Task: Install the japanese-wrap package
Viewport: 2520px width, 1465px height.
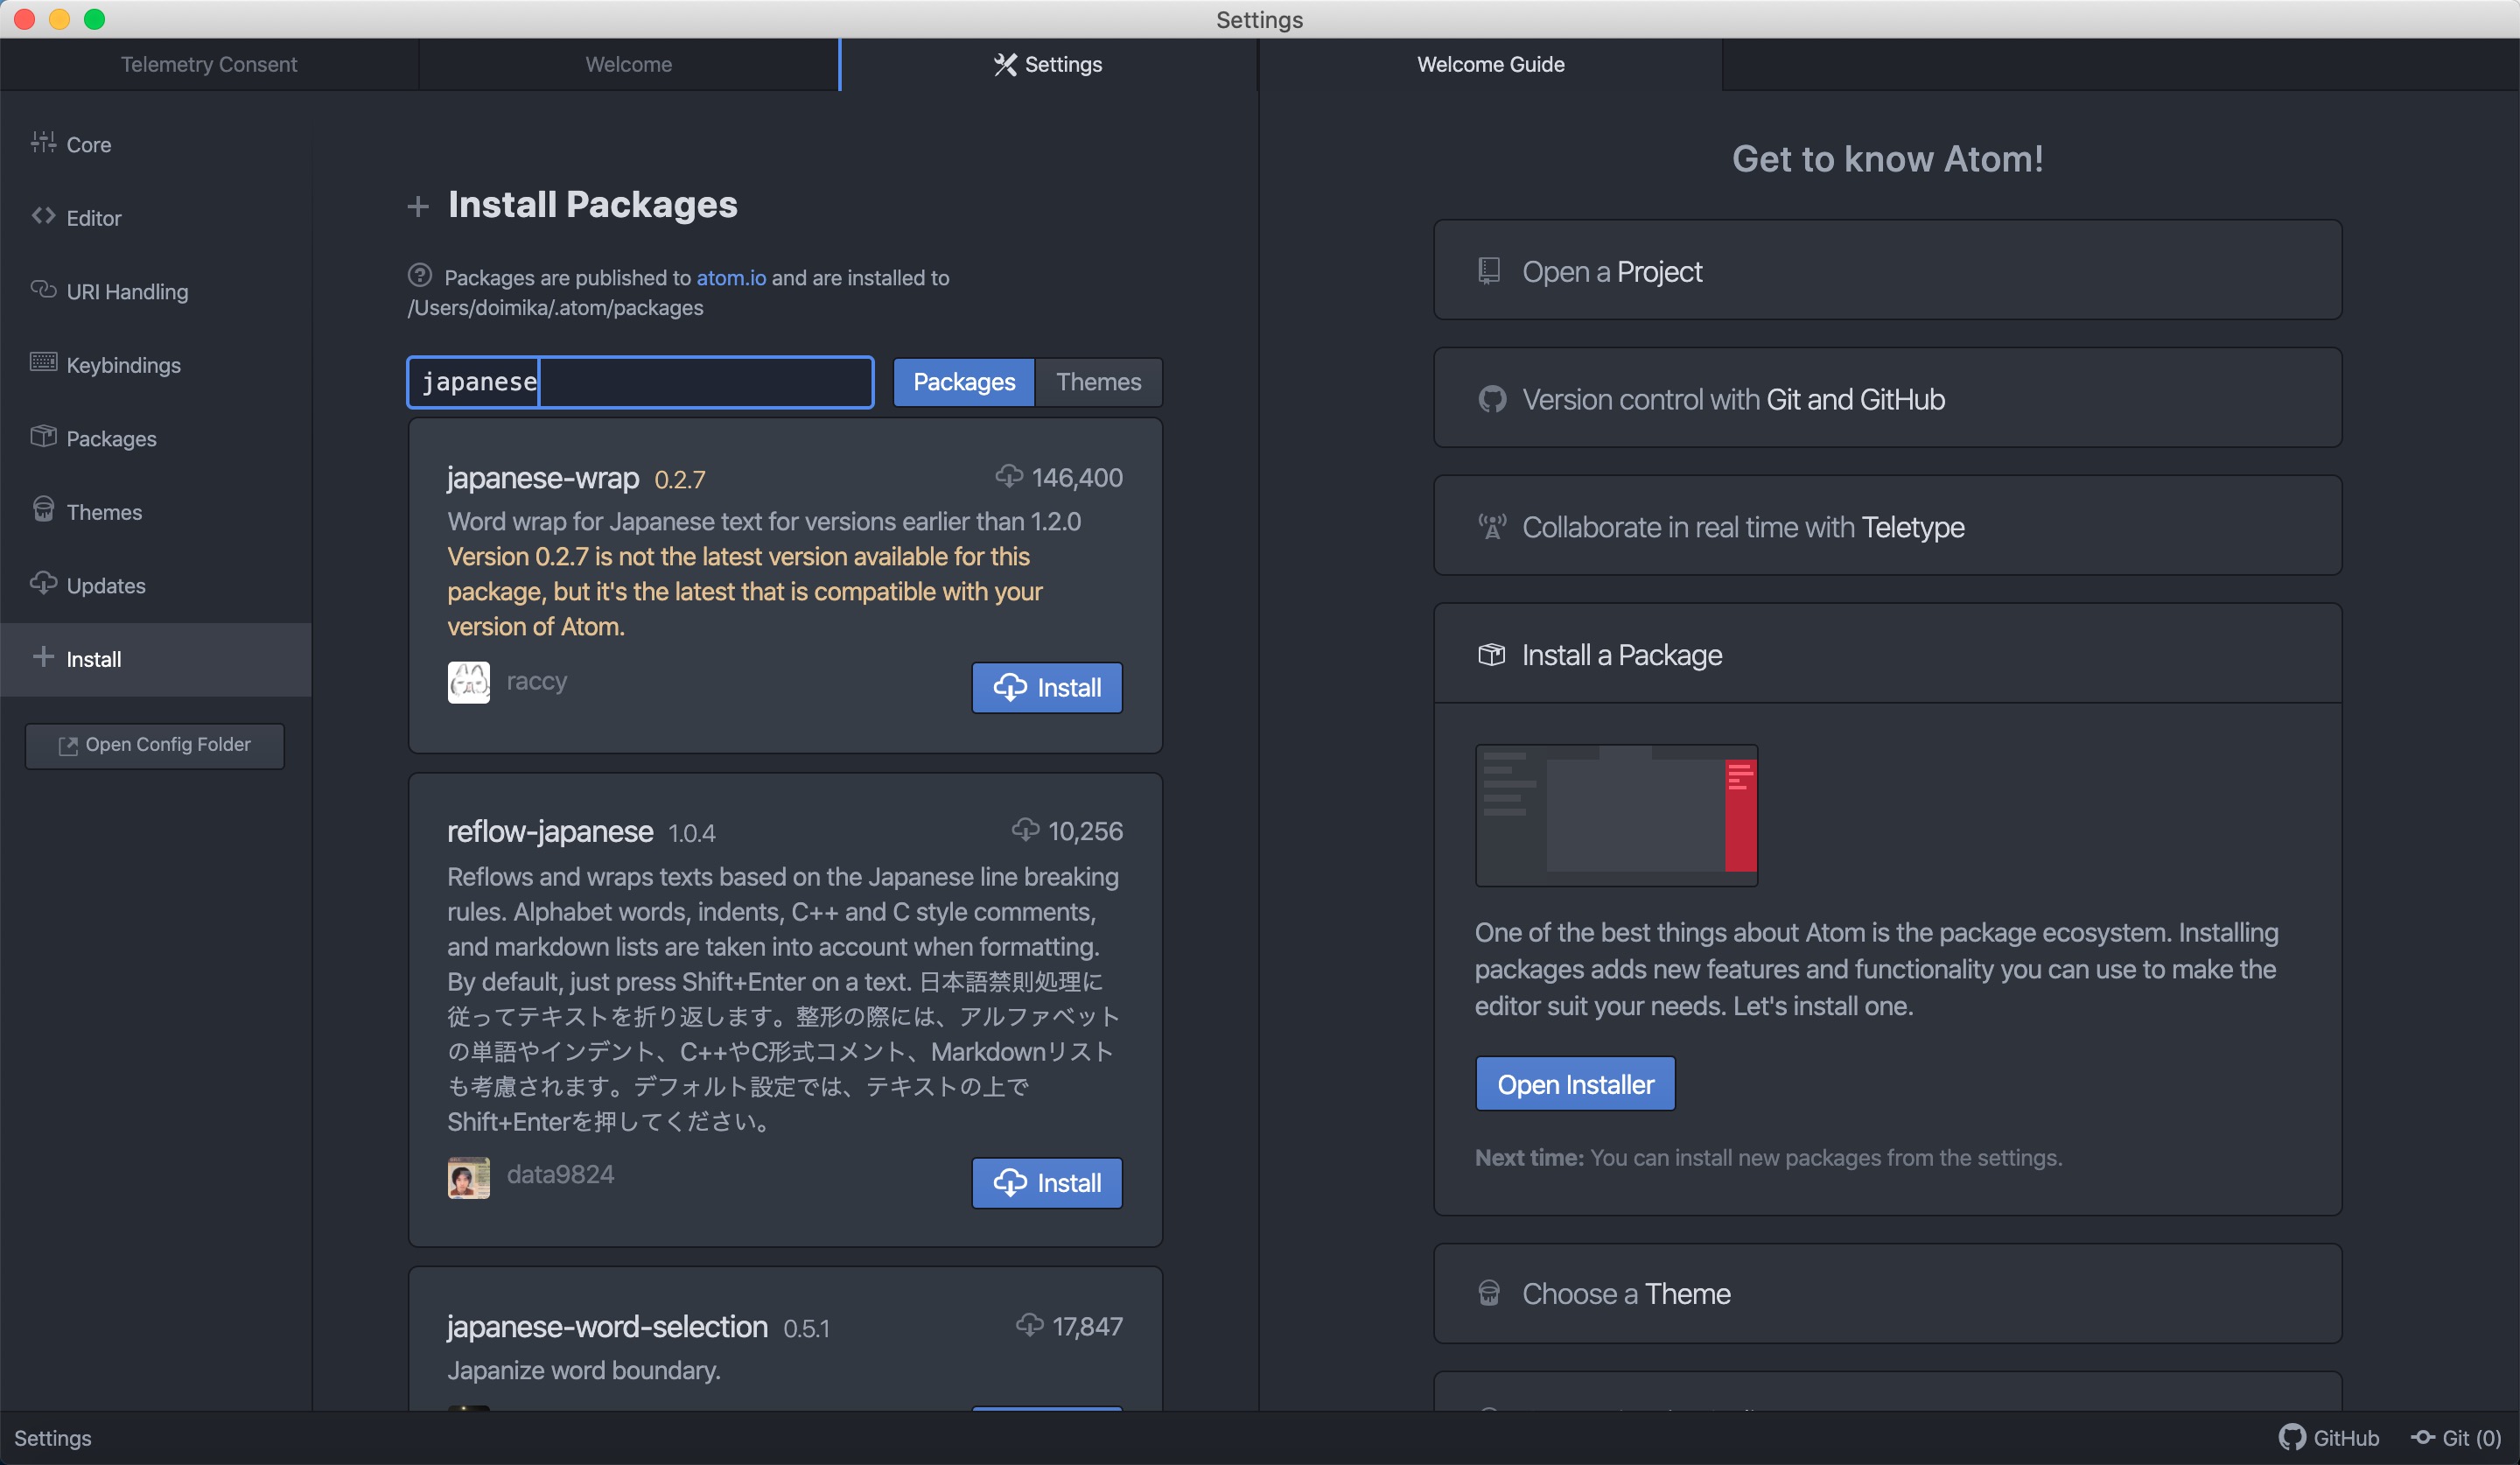Action: [x=1047, y=687]
